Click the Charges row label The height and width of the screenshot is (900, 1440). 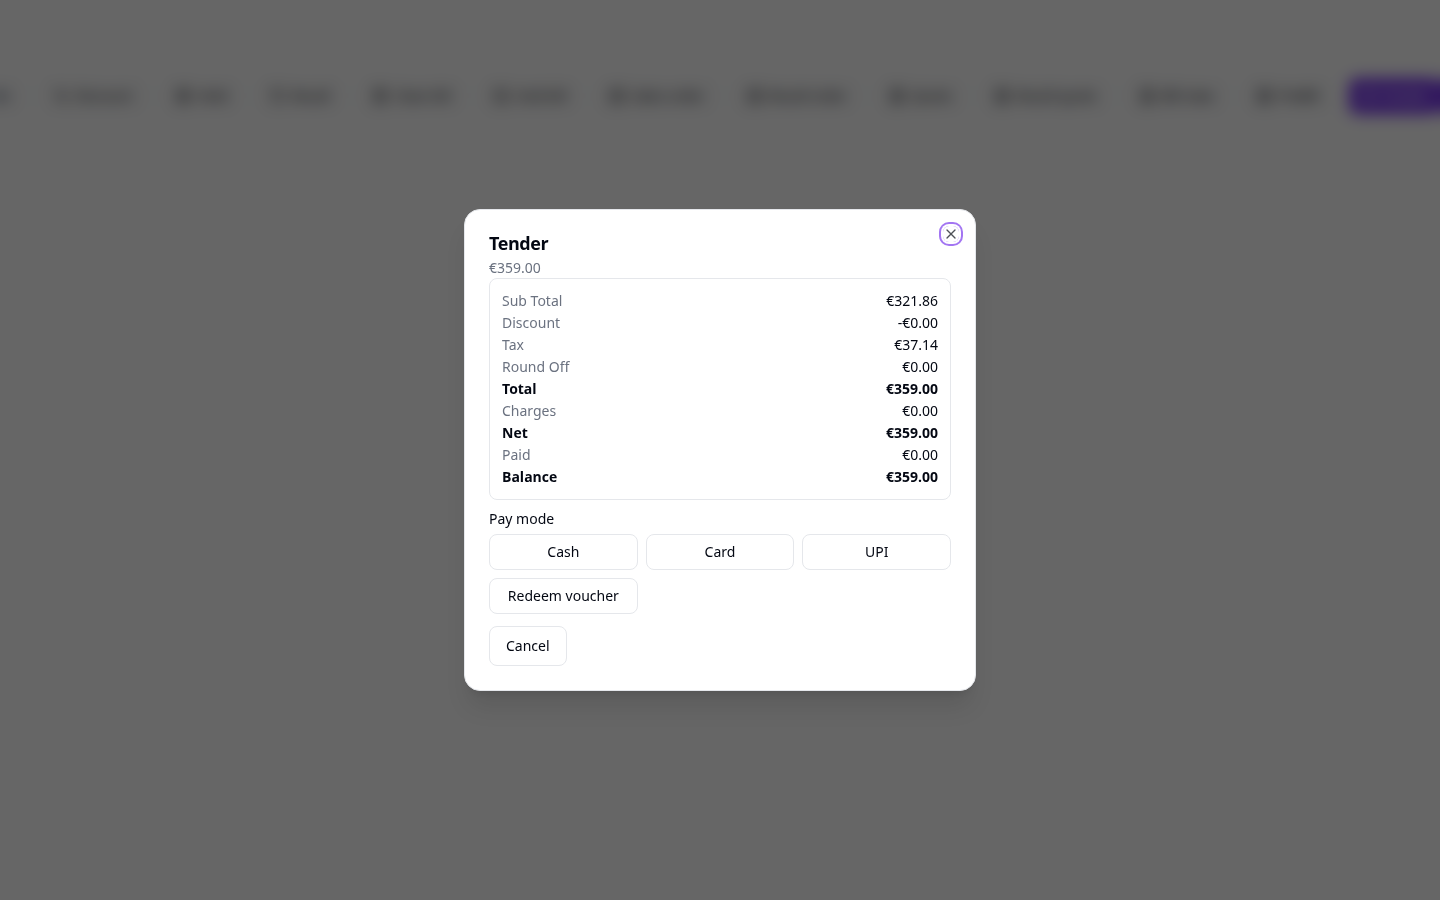(529, 411)
